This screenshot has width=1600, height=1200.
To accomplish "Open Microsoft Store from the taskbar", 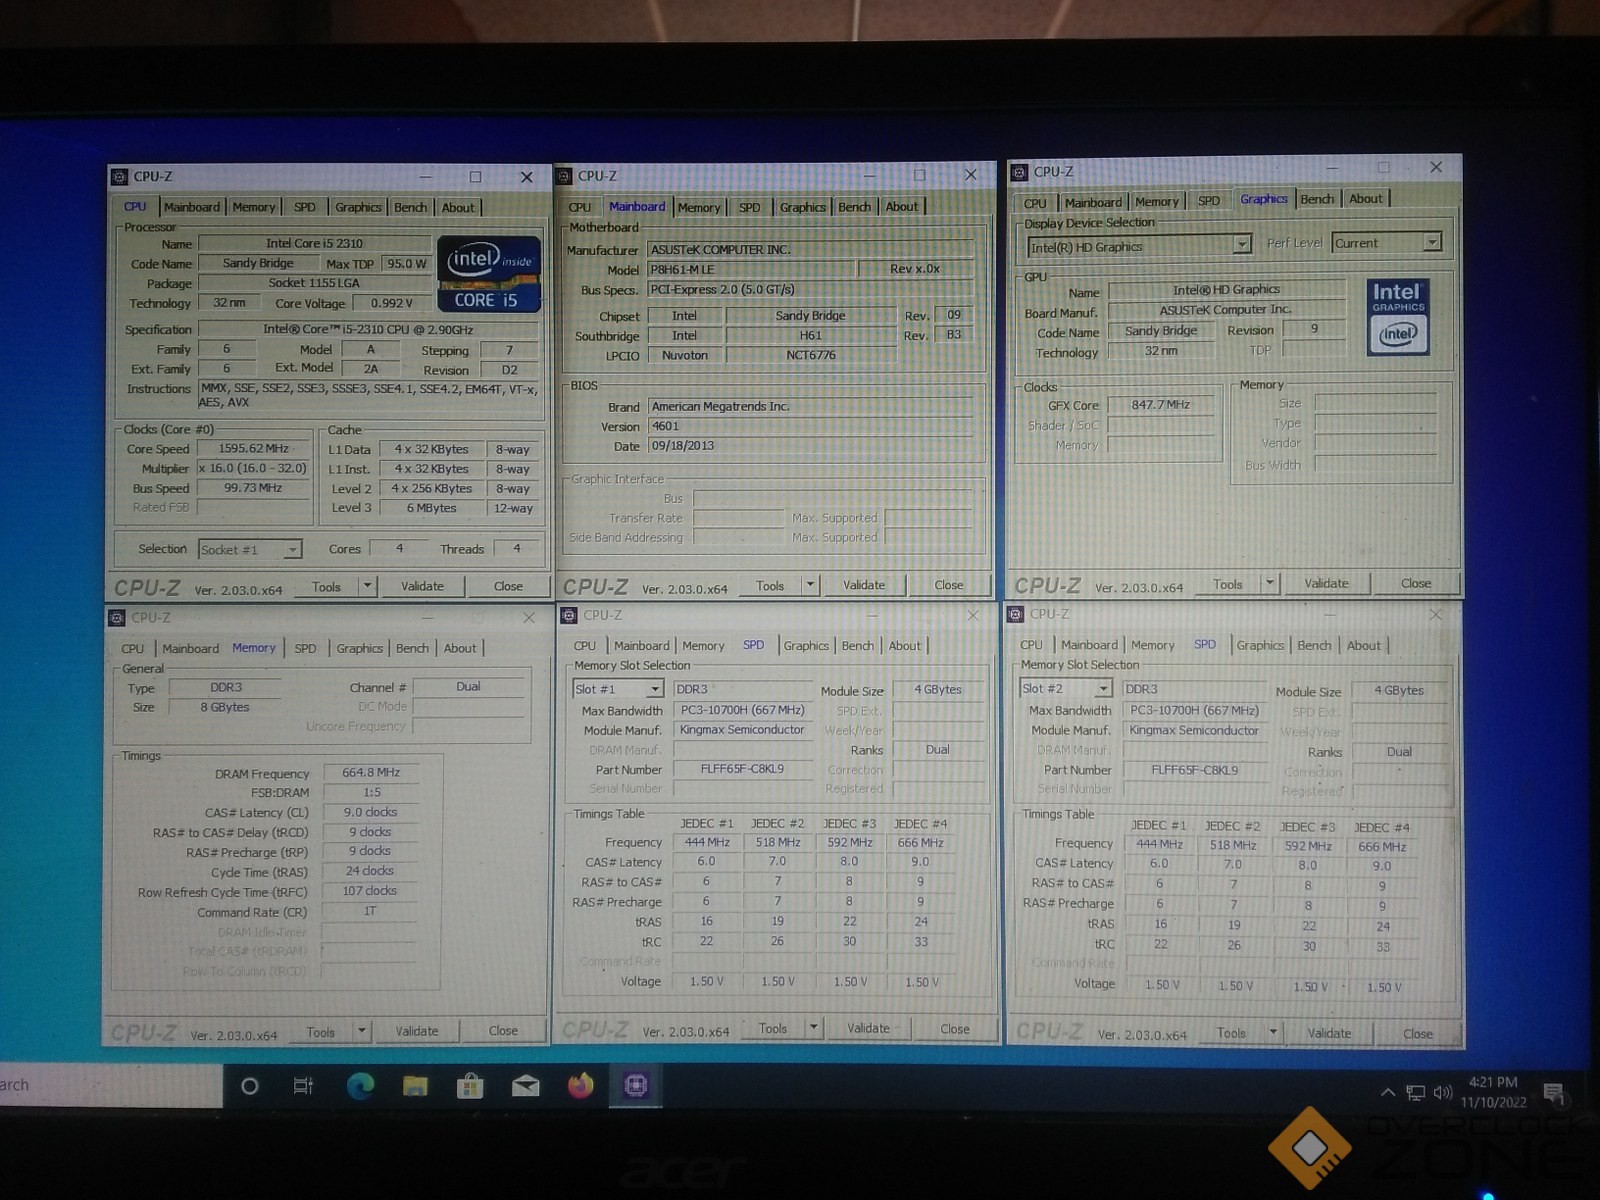I will click(x=470, y=1085).
